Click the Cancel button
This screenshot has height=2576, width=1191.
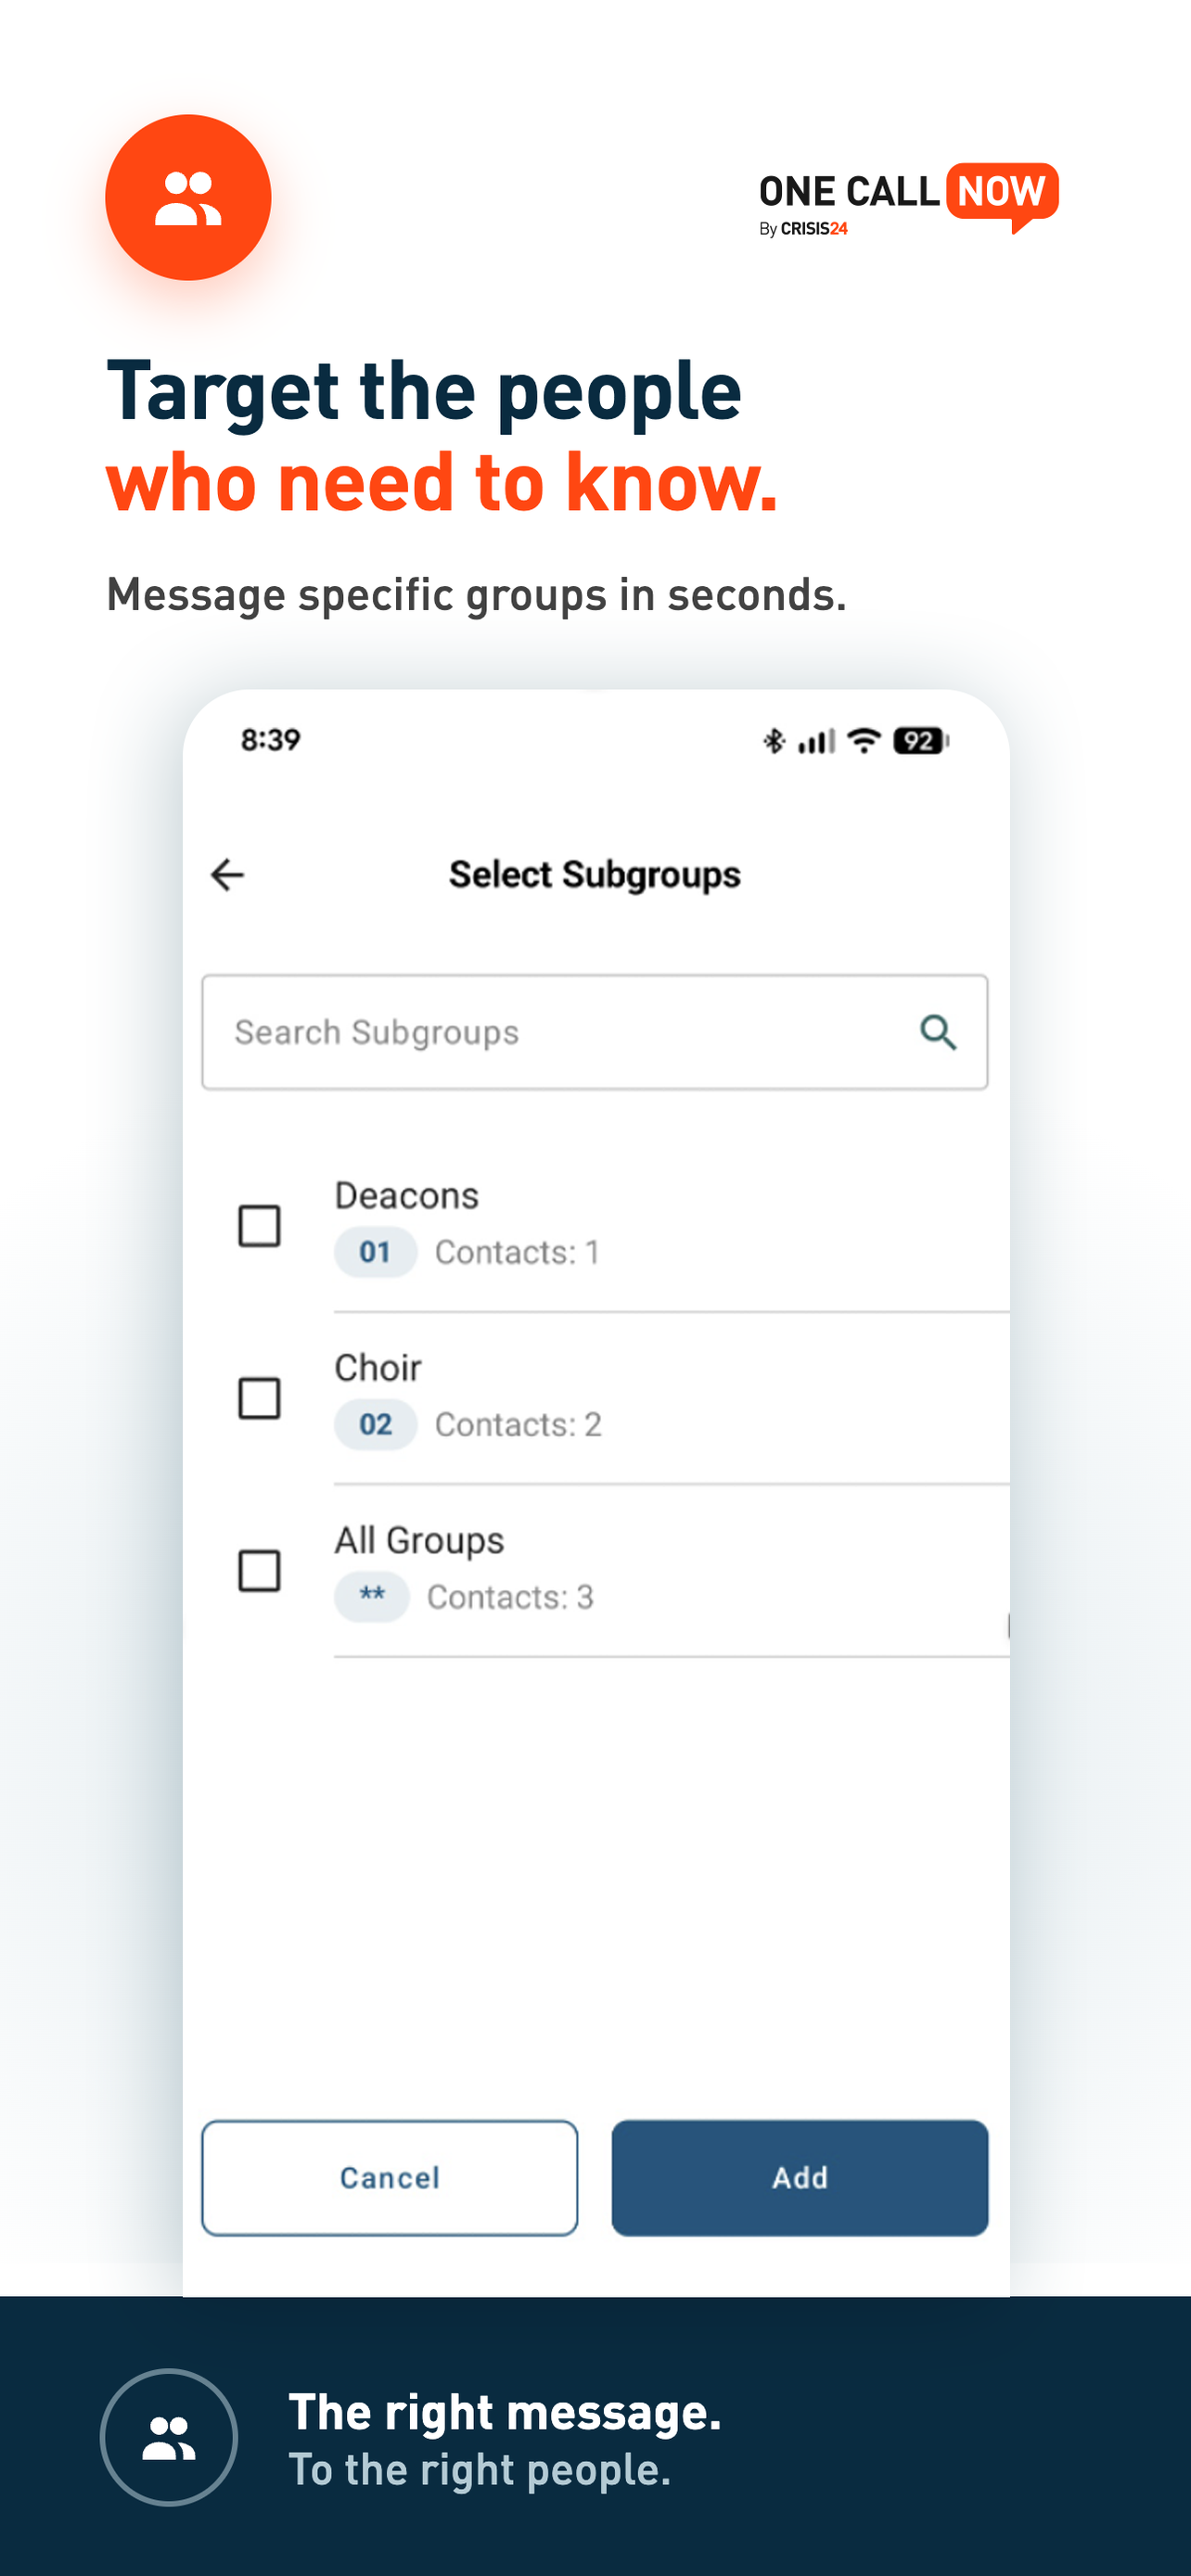pos(390,2177)
